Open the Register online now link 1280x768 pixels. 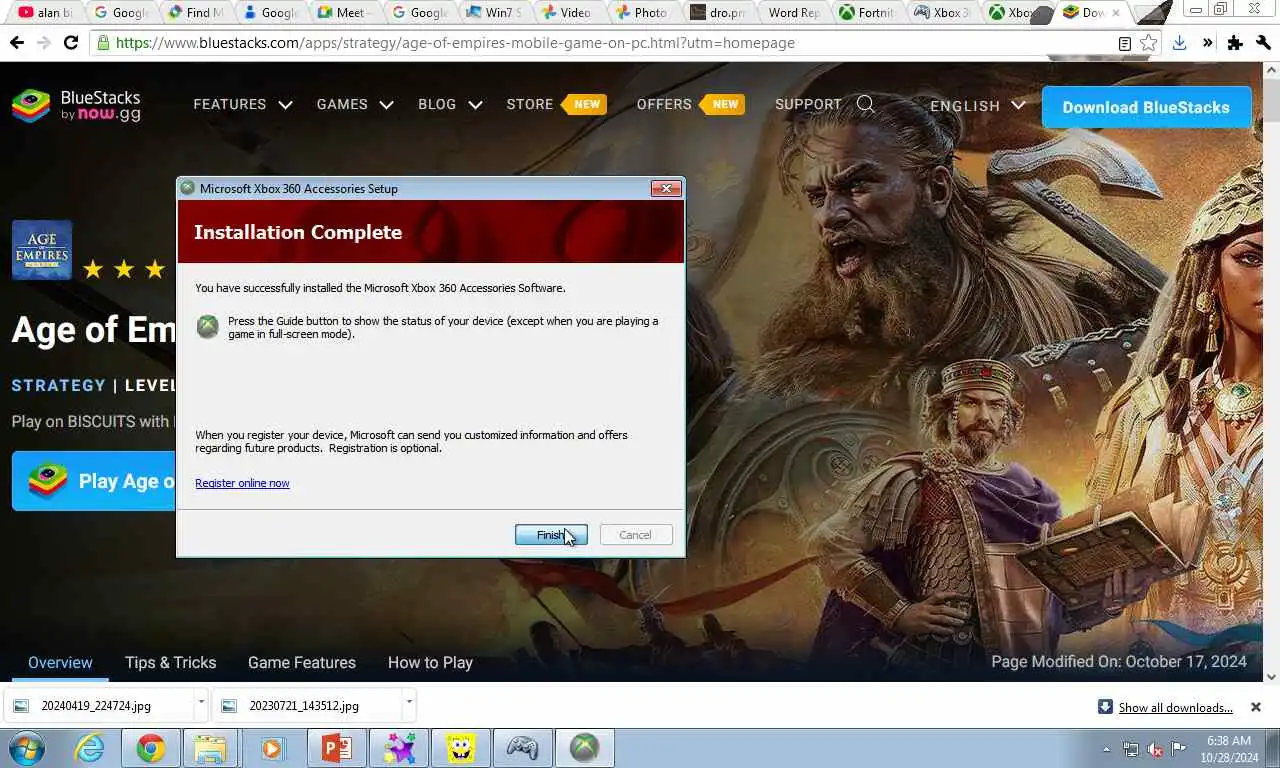[242, 483]
